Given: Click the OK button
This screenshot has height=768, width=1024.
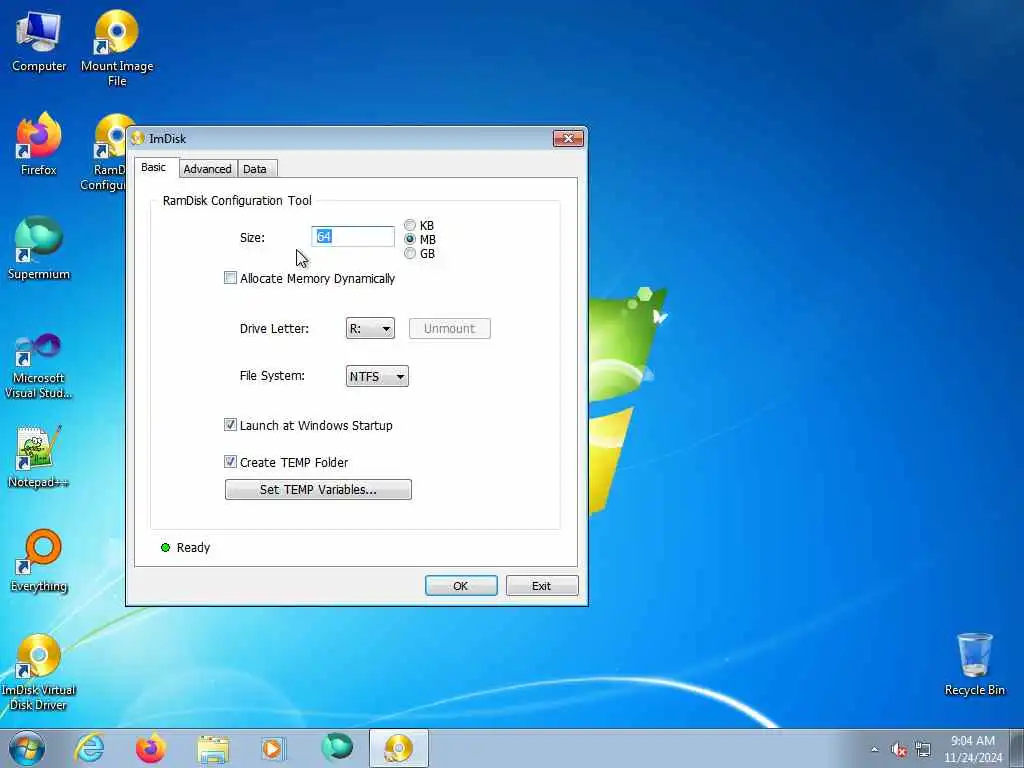Looking at the screenshot, I should pyautogui.click(x=461, y=586).
